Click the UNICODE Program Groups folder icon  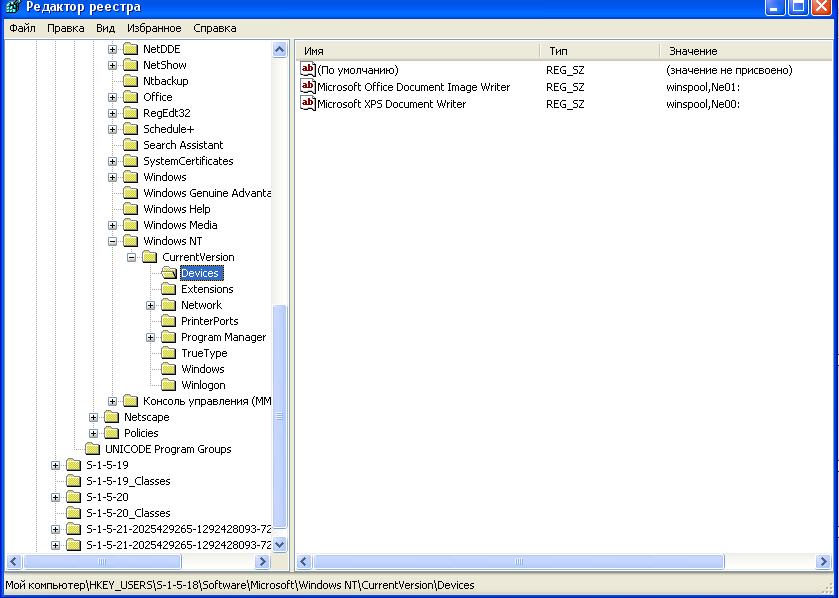click(92, 449)
